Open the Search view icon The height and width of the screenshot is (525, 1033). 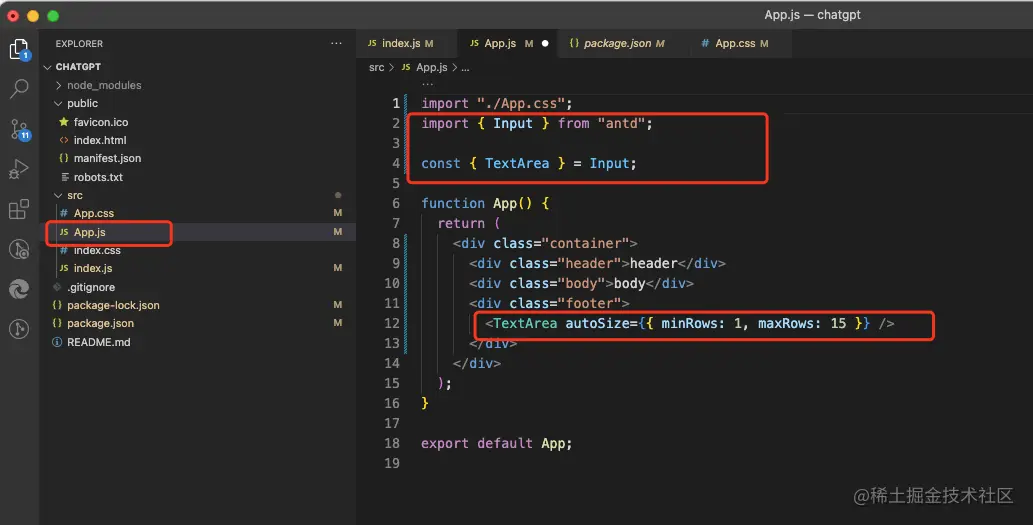19,88
